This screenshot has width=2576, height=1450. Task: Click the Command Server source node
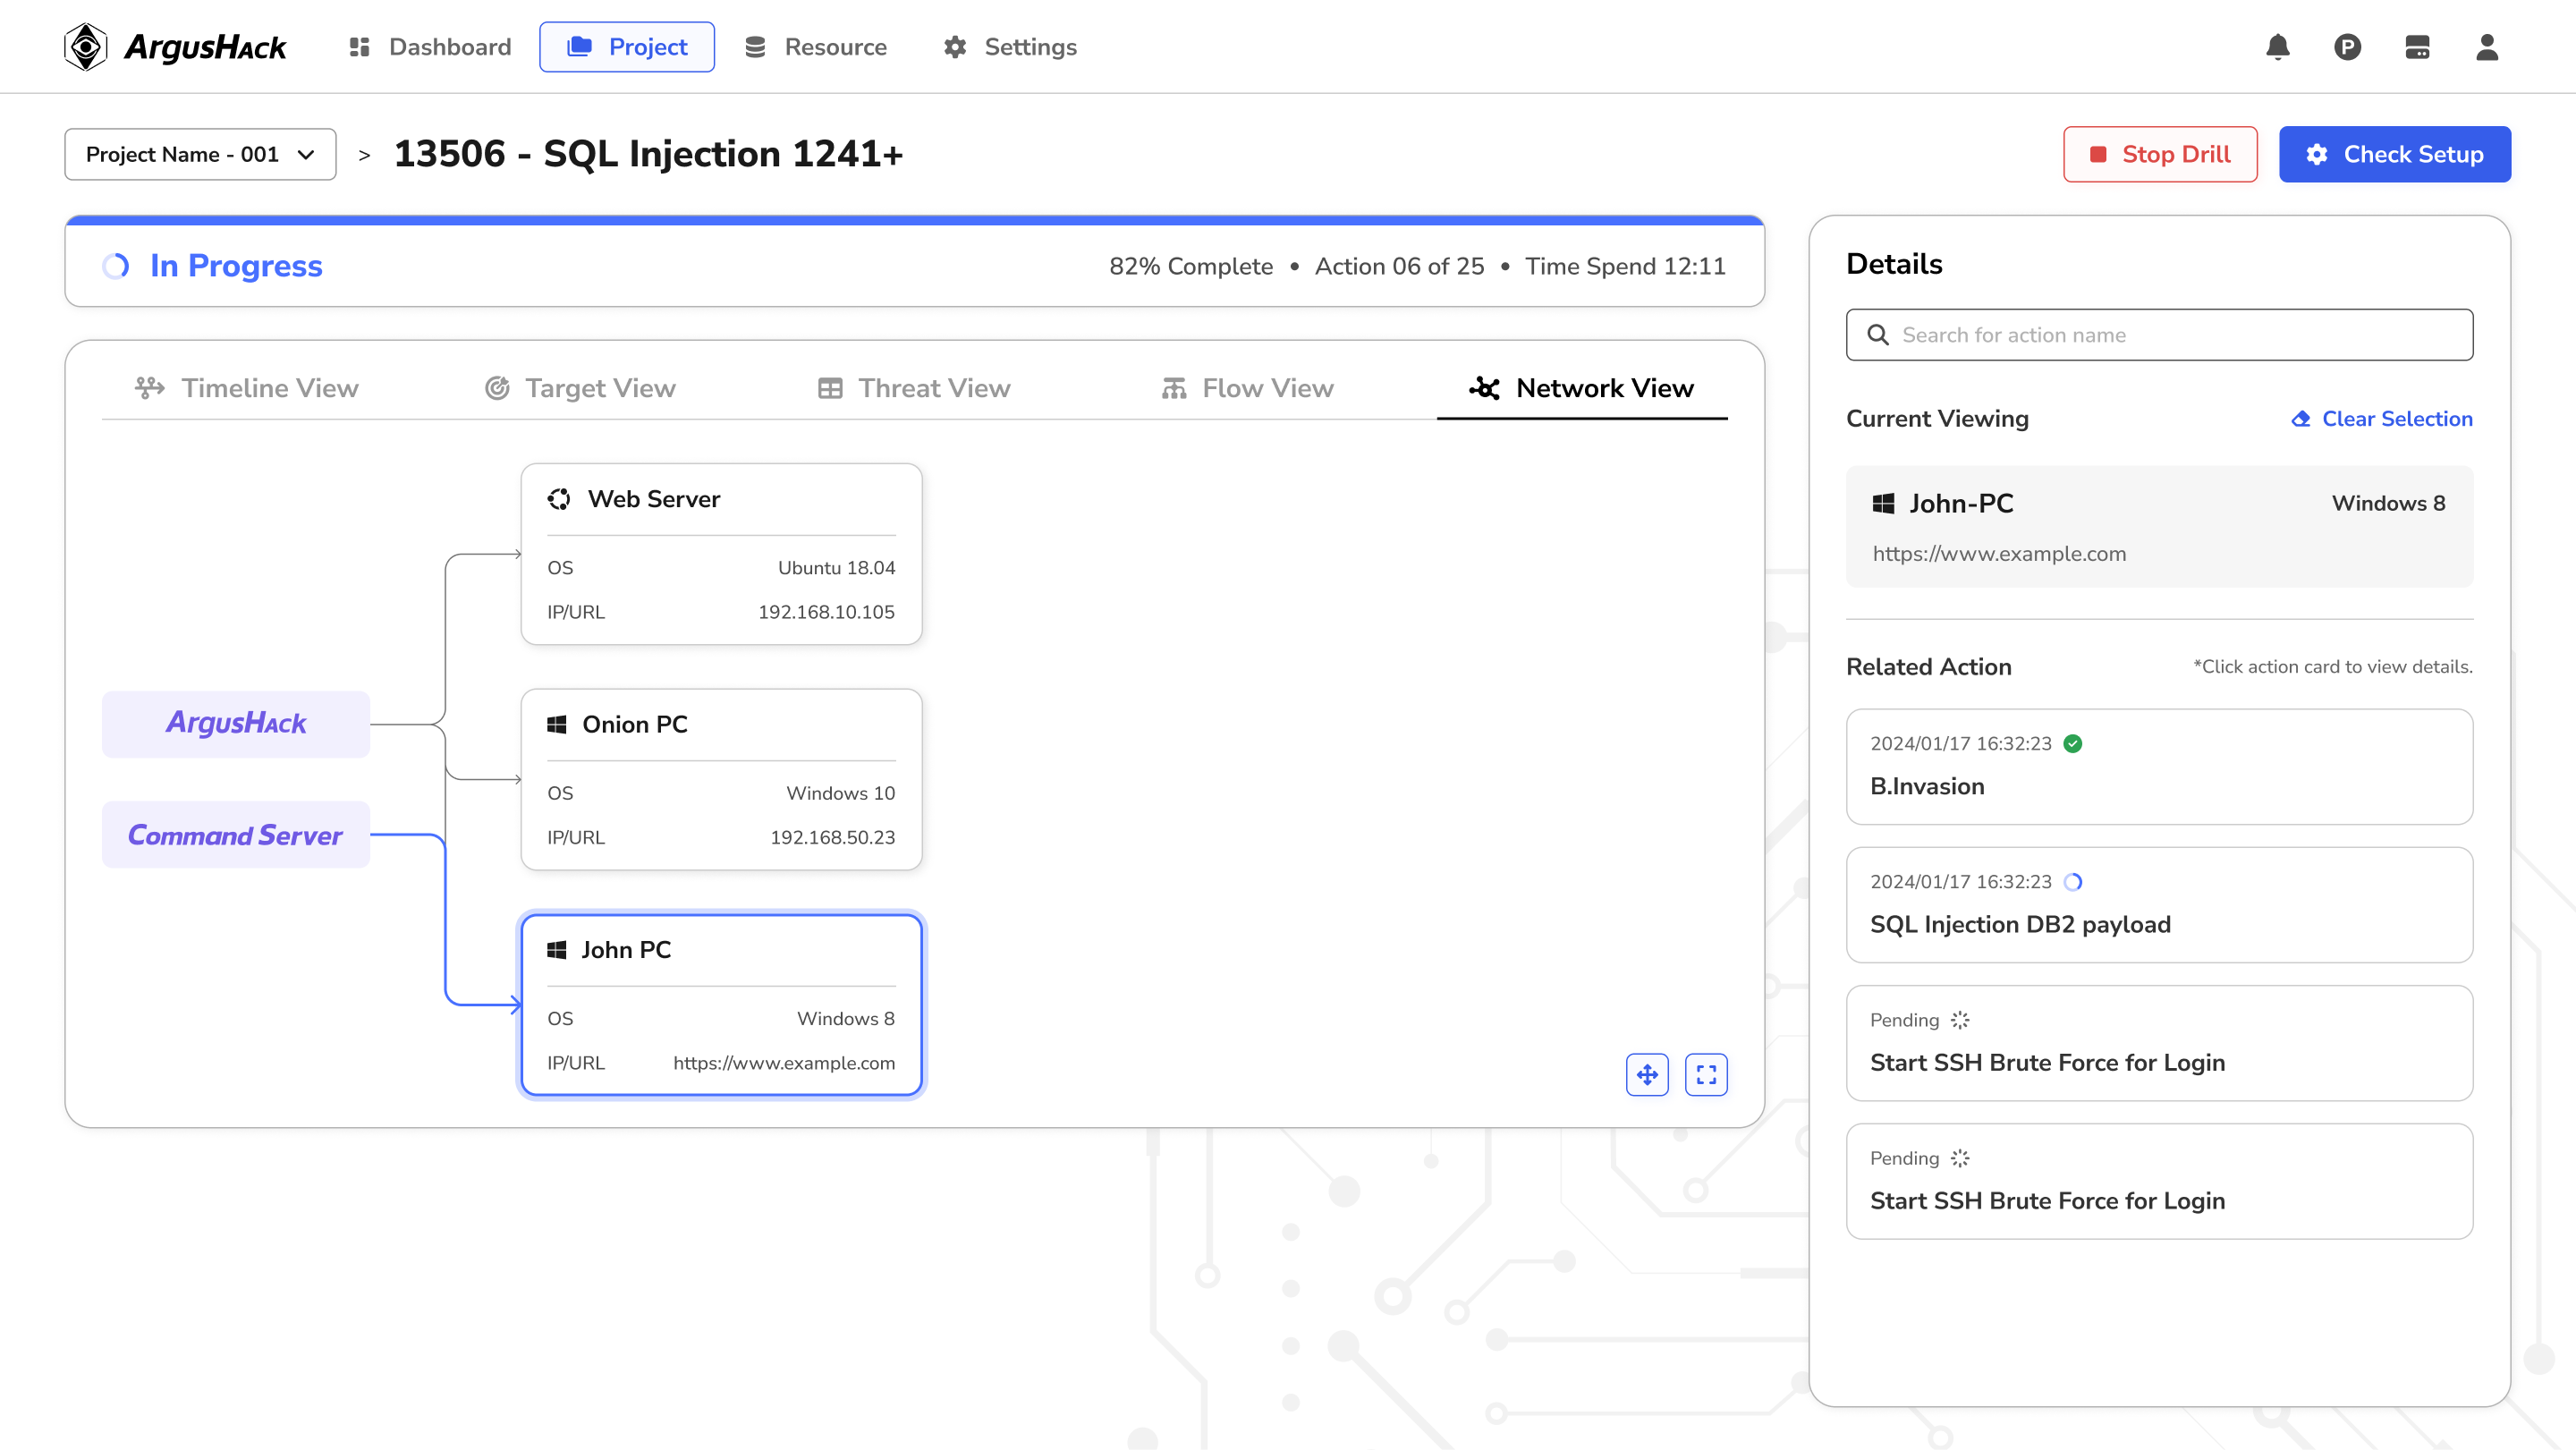[236, 835]
